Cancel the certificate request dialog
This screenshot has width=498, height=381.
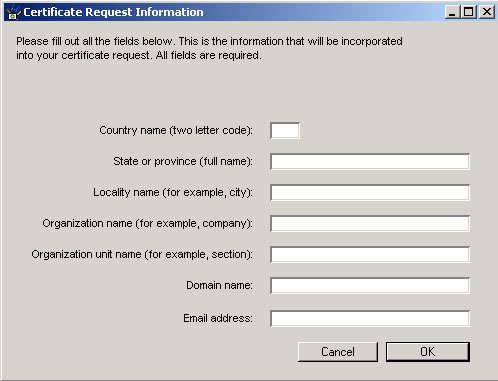pos(338,352)
